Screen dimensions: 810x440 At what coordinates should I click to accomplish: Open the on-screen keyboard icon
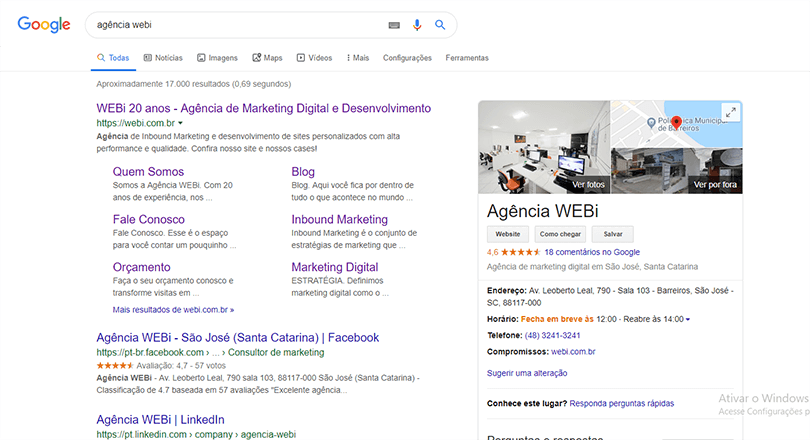(x=394, y=25)
